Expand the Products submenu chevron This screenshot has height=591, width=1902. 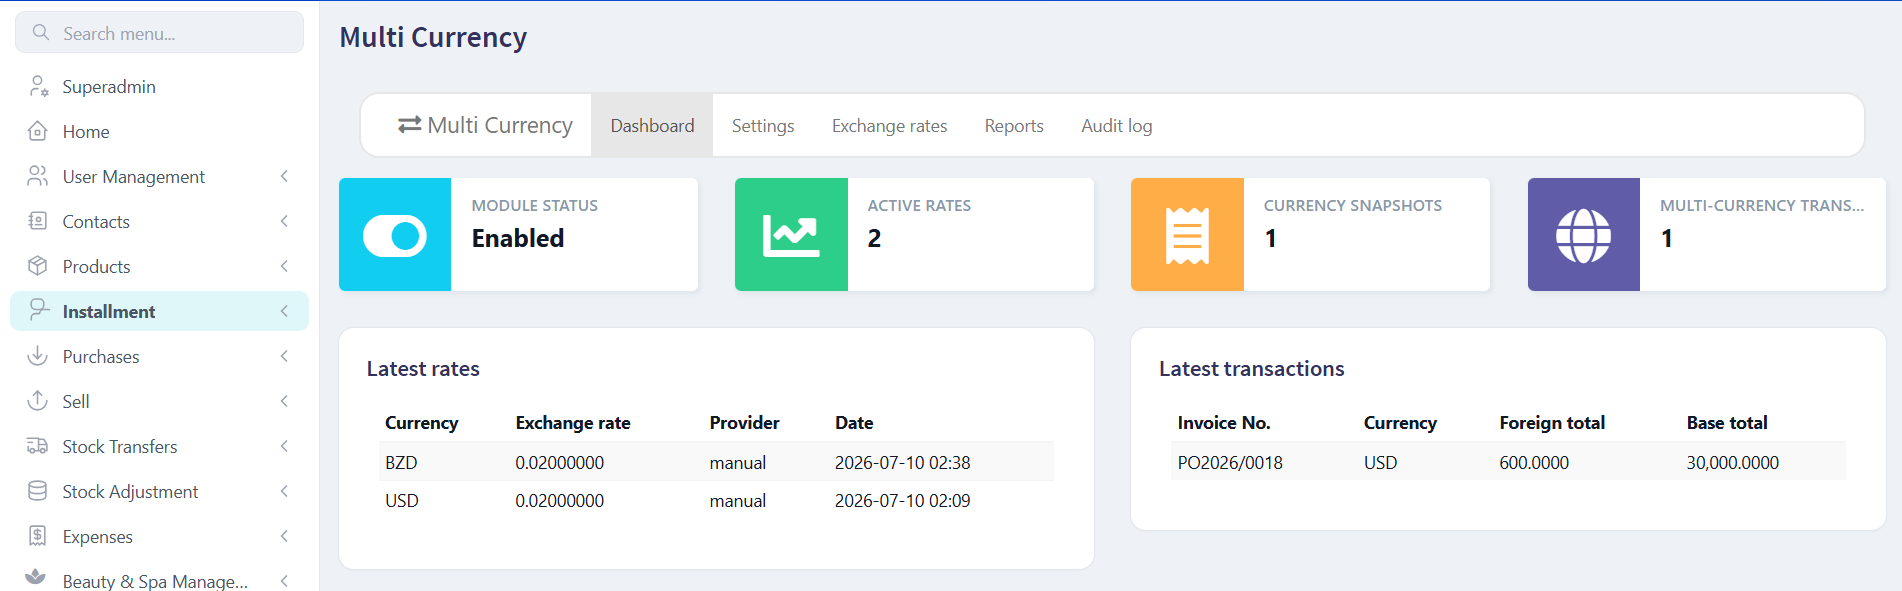(284, 266)
